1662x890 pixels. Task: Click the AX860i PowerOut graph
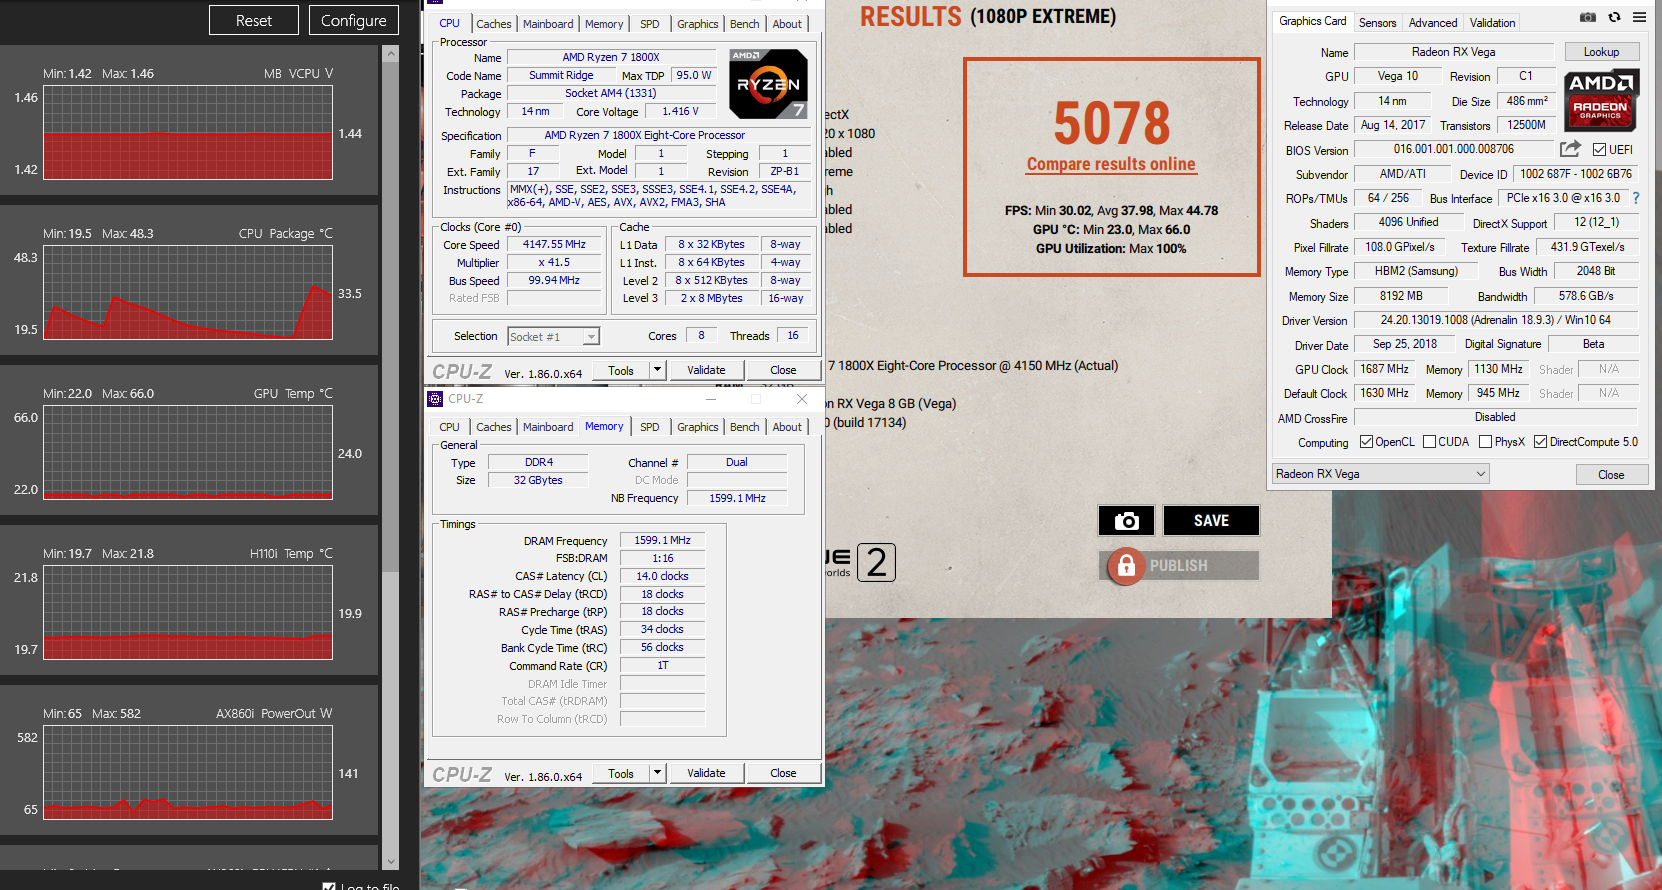tap(188, 773)
